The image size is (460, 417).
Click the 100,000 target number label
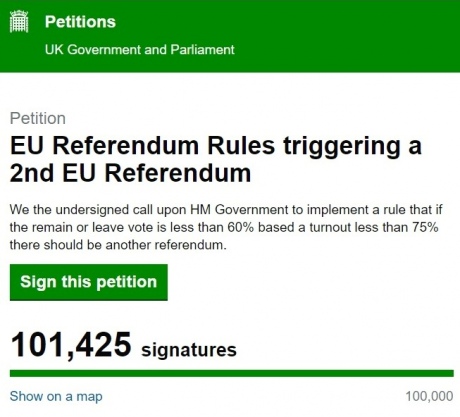coord(429,396)
